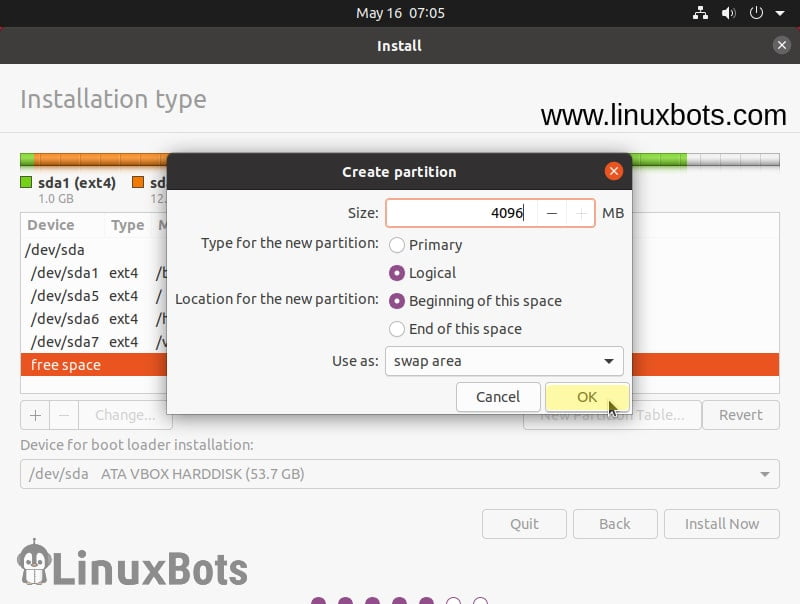Close the Create partition dialog via red X
This screenshot has width=800, height=604.
point(613,170)
